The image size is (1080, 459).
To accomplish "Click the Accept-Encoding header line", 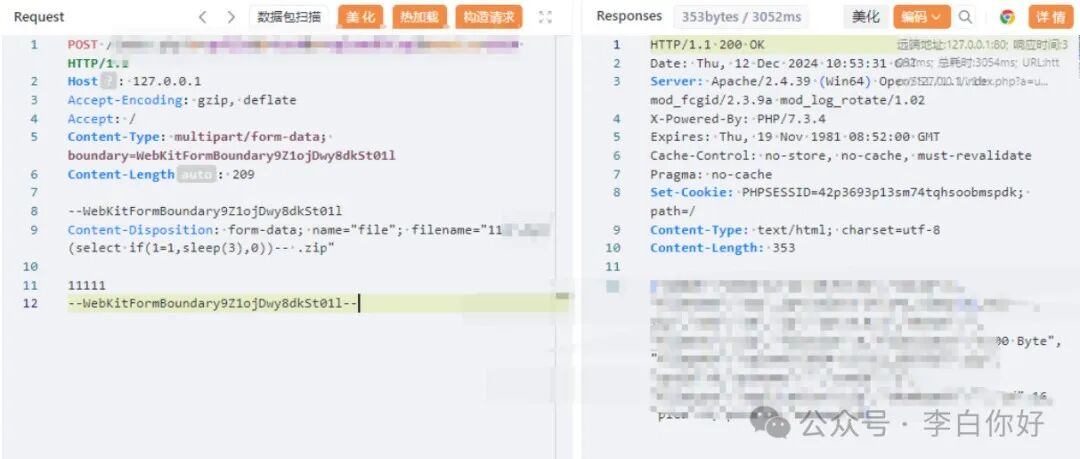I will click(x=182, y=100).
